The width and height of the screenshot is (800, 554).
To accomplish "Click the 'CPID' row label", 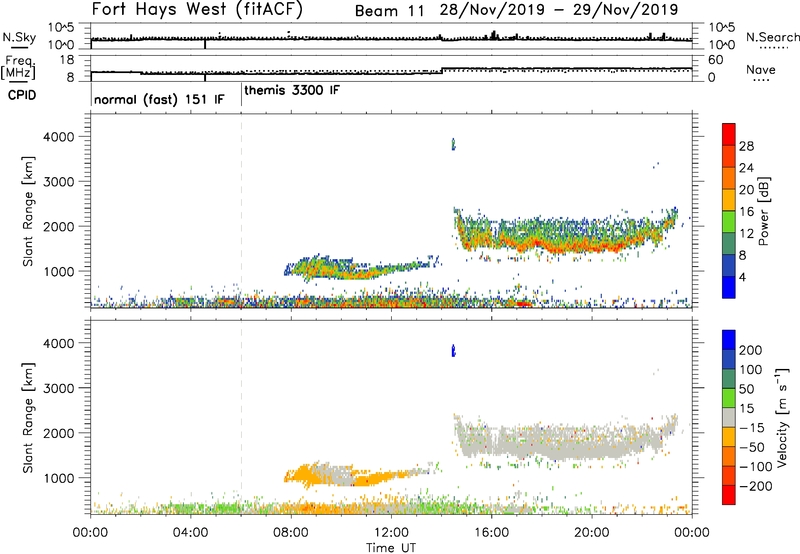I will point(22,95).
